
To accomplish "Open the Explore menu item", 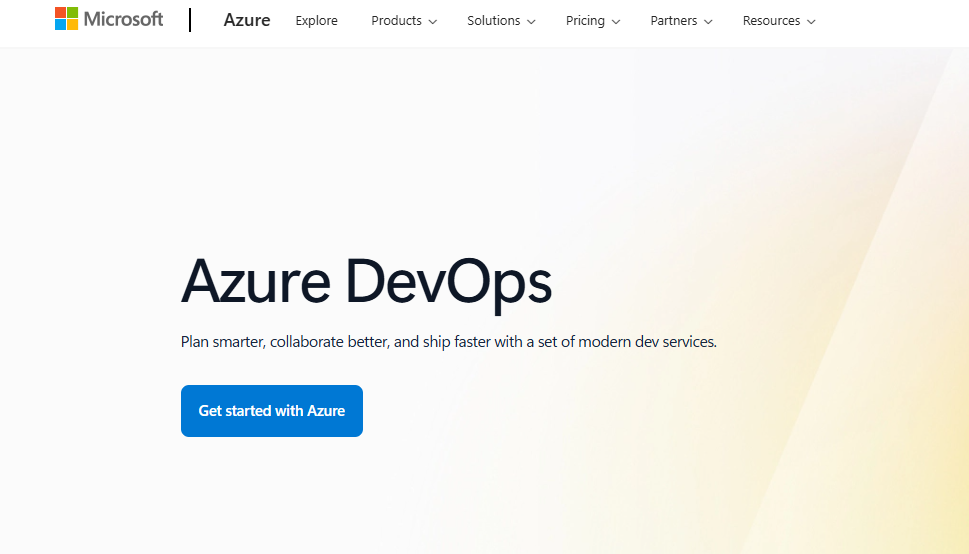I will [x=316, y=20].
